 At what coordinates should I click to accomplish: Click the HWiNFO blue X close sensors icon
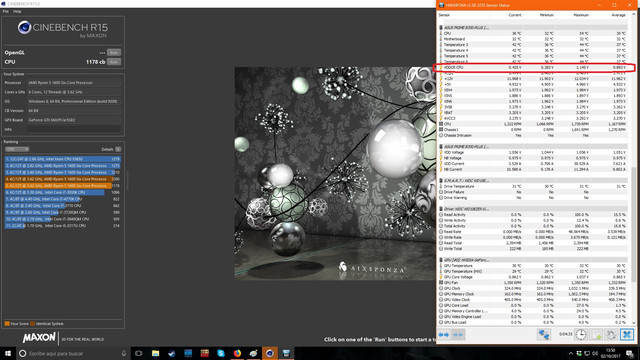627,335
